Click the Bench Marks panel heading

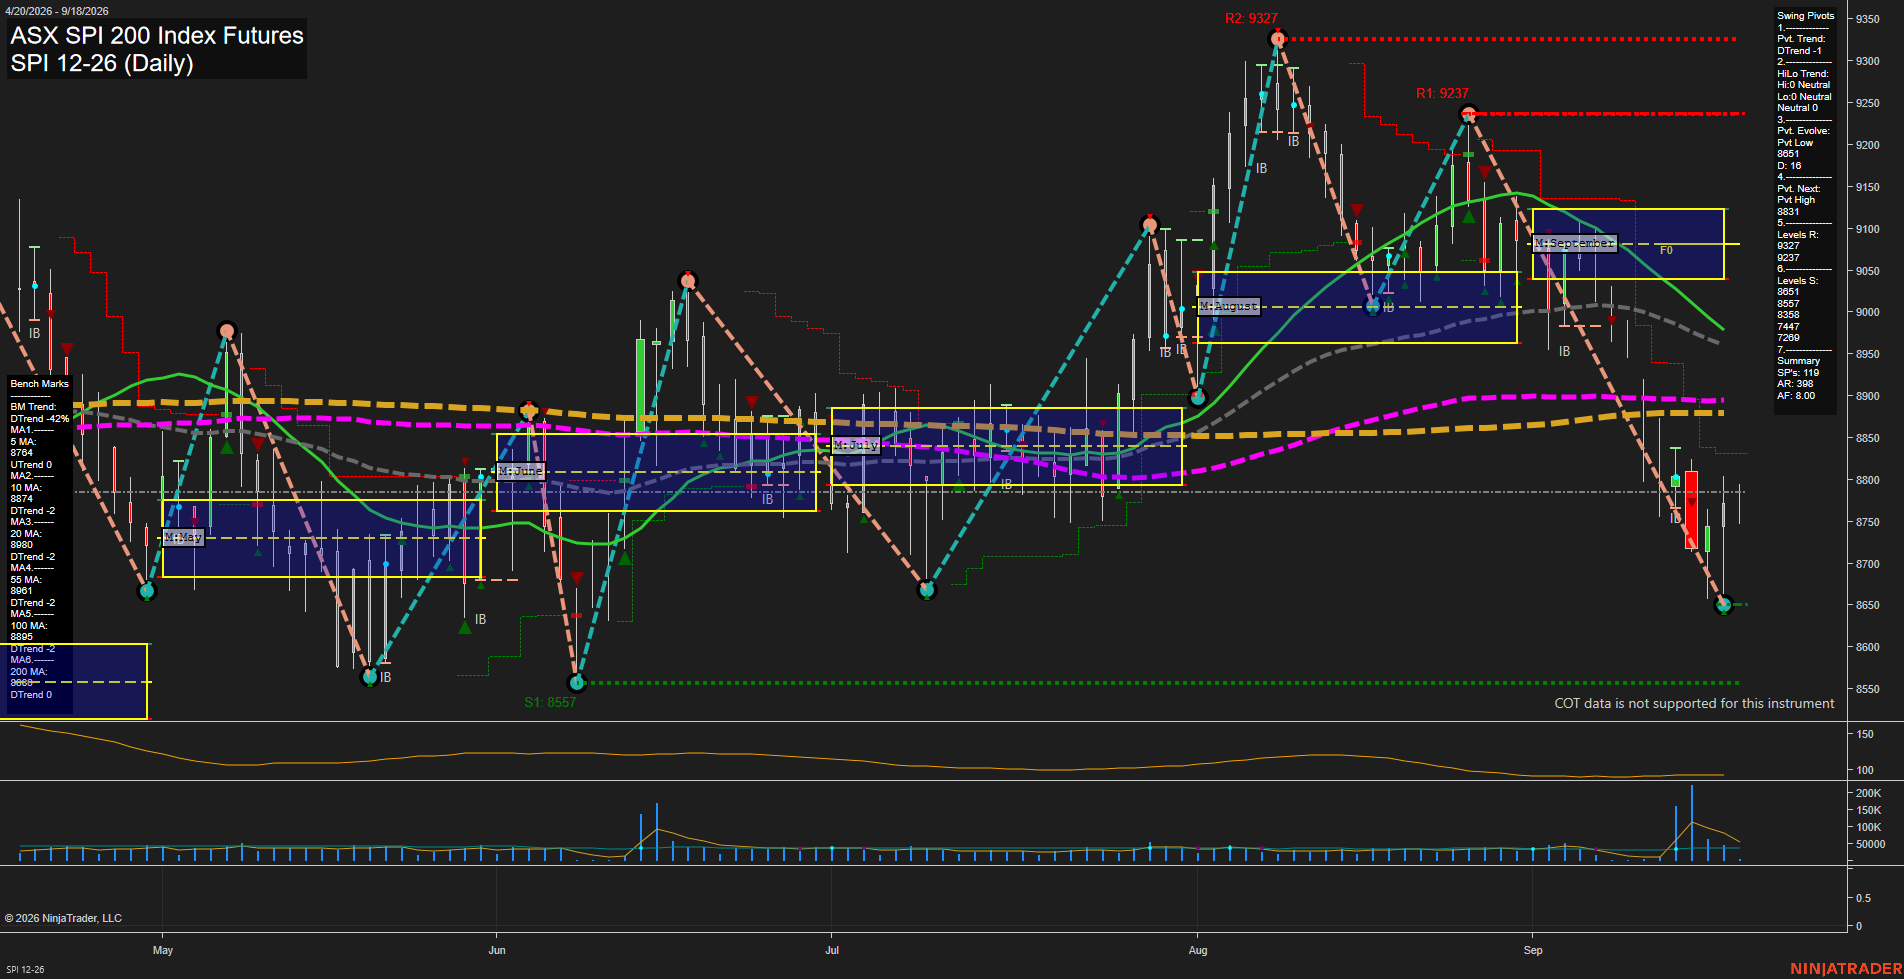(x=40, y=384)
